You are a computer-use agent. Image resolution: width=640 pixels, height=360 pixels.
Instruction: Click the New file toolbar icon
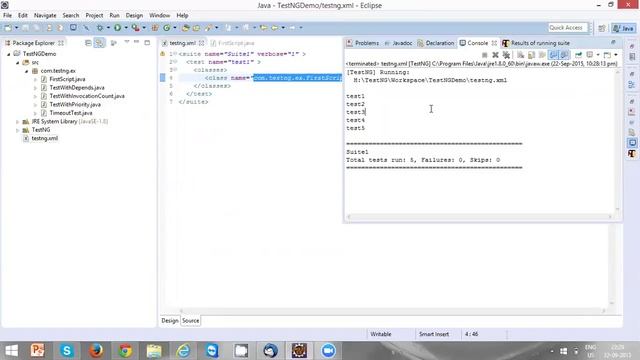(x=8, y=28)
